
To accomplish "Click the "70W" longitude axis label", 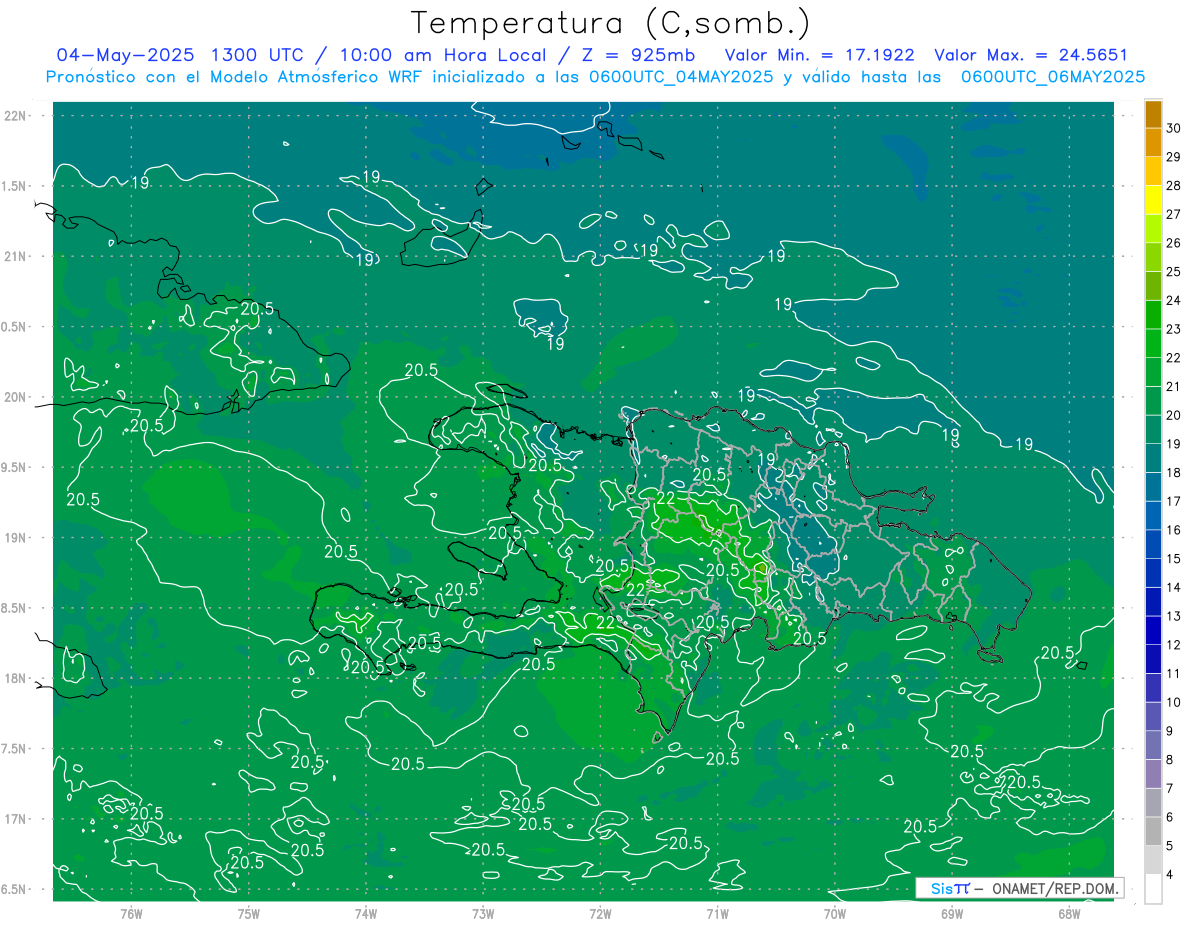I will (835, 913).
